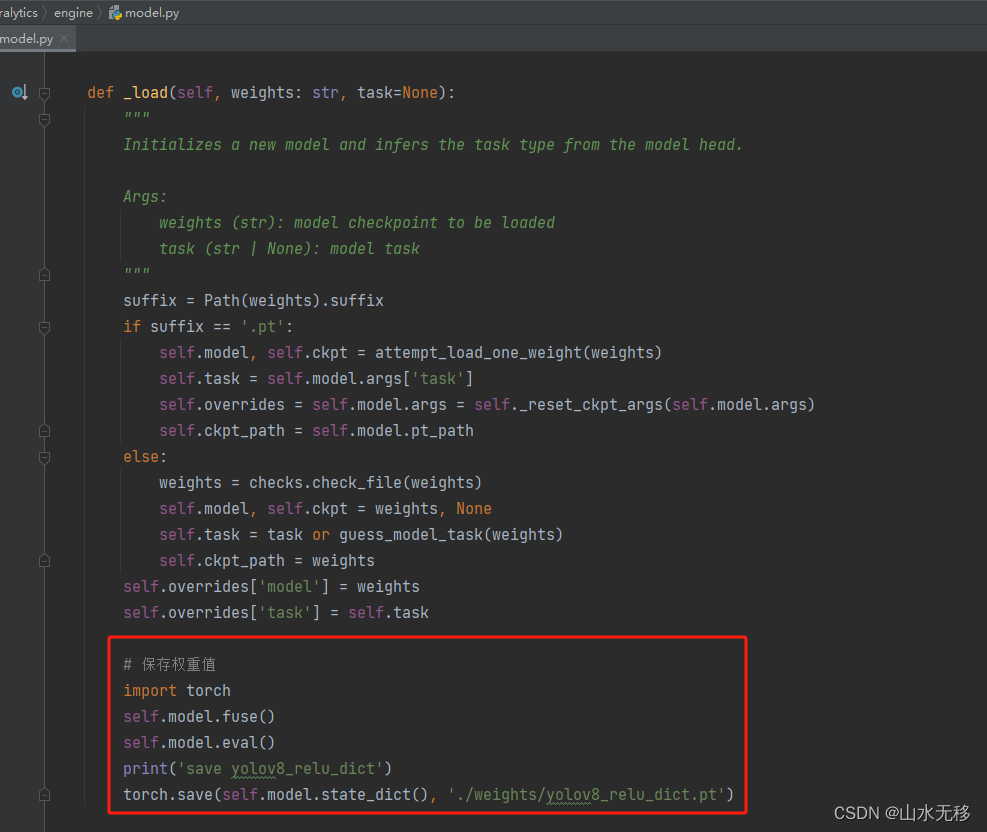The height and width of the screenshot is (832, 987).
Task: Click the task=None parameter
Action: [x=397, y=93]
